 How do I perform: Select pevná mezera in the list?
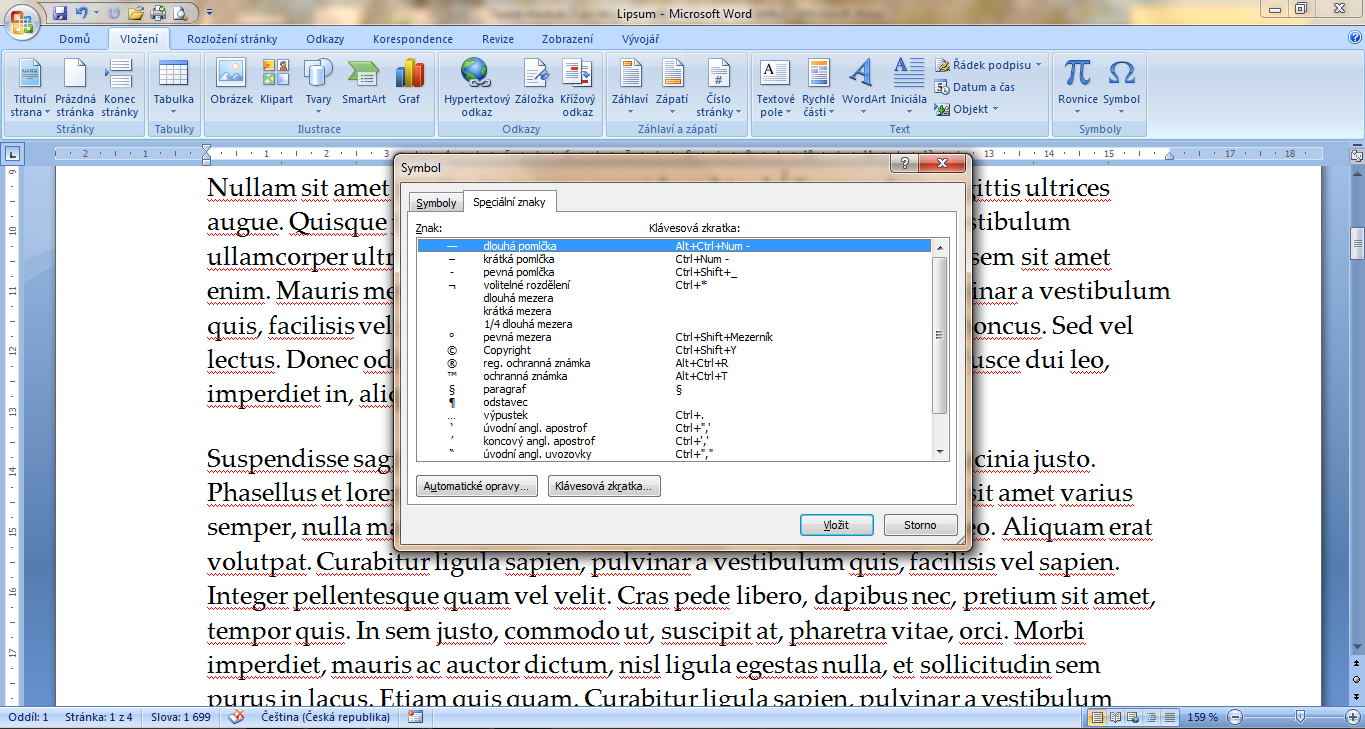pyautogui.click(x=675, y=337)
